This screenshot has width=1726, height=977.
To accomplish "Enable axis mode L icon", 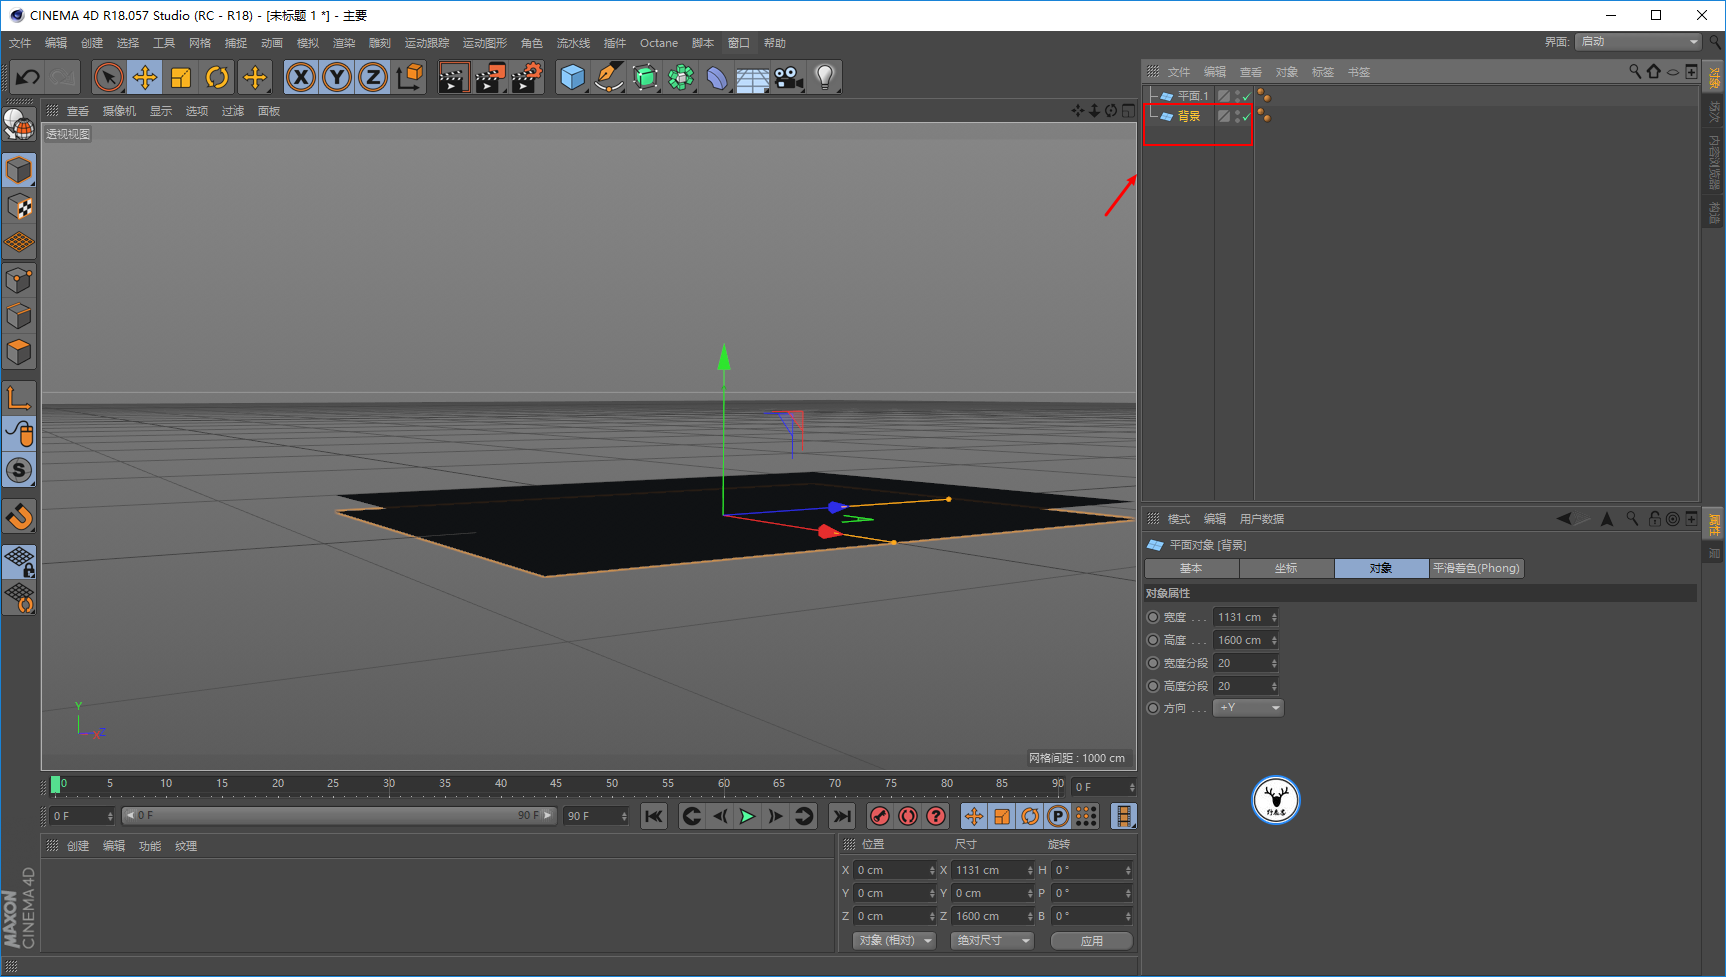I will (x=19, y=398).
